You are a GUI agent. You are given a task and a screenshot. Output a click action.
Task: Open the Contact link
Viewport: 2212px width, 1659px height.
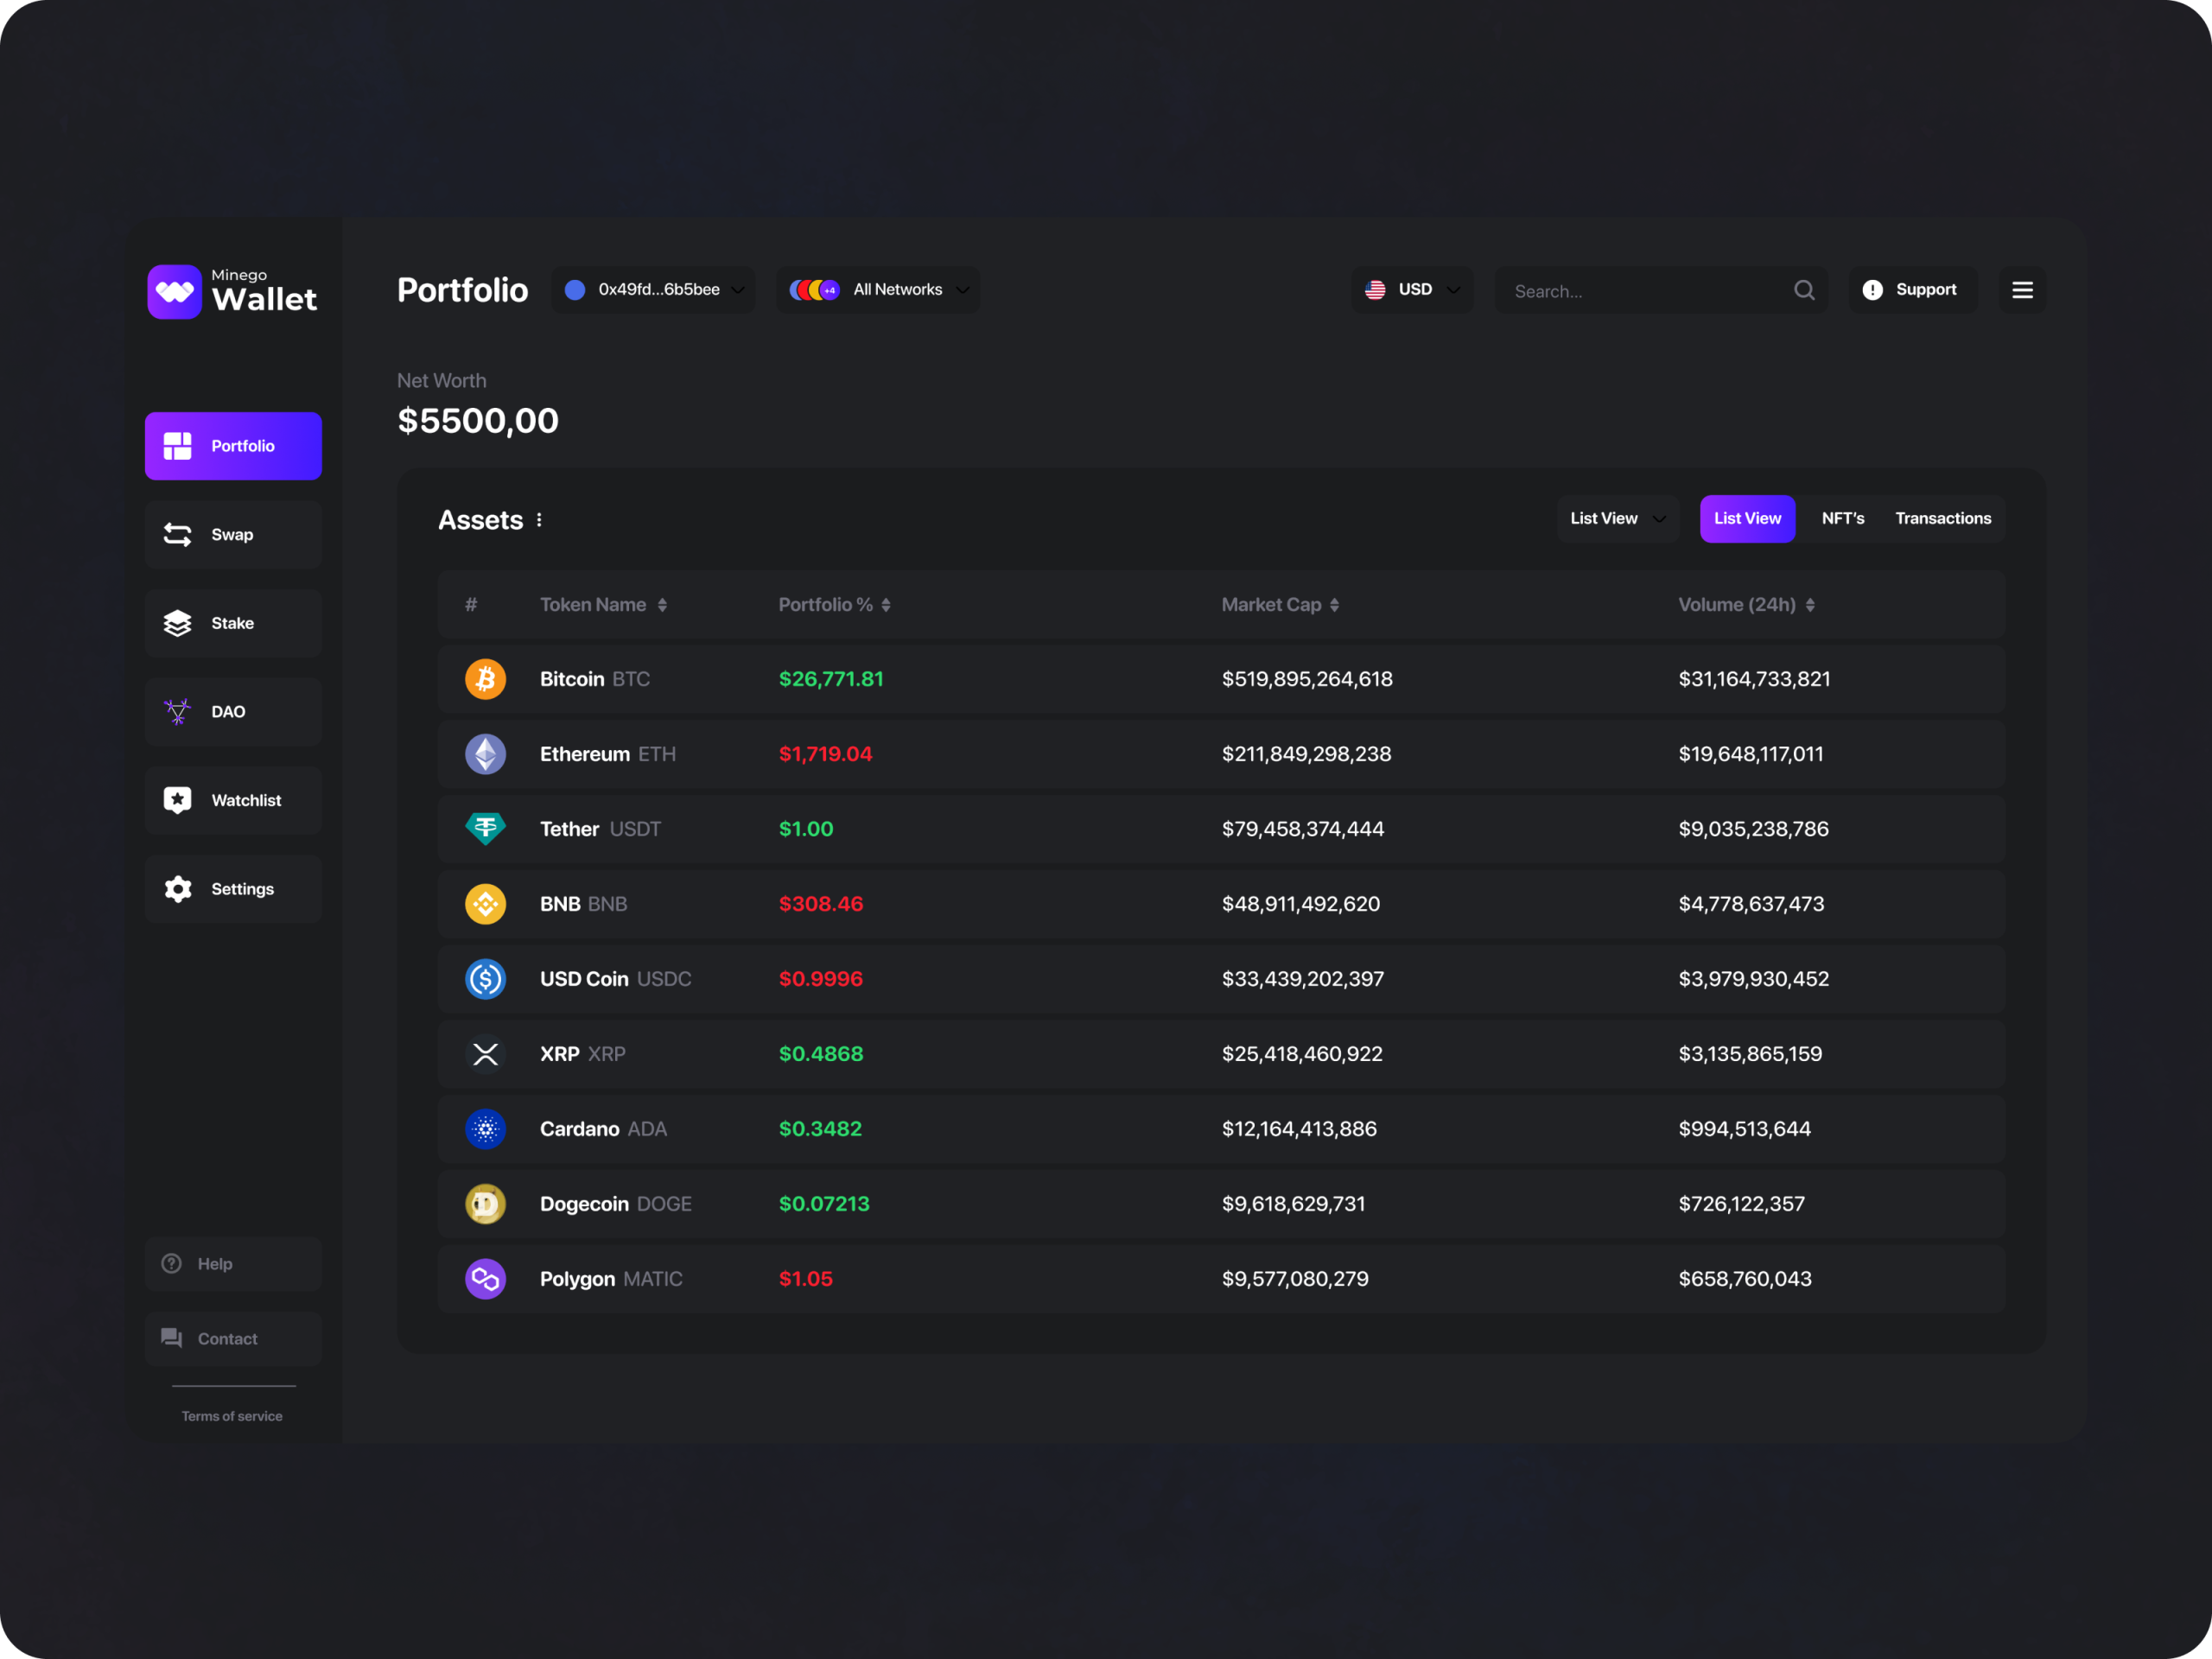tap(233, 1339)
